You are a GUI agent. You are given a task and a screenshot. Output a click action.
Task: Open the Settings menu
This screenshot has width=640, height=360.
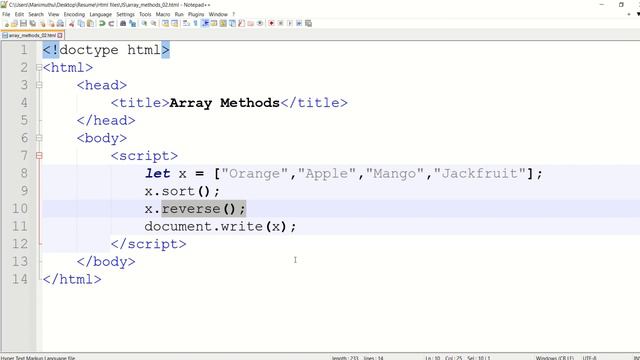(125, 14)
